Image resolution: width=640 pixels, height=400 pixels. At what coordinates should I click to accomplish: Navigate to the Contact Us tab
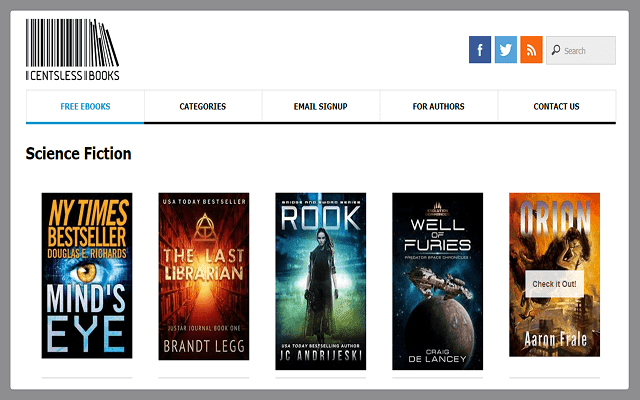(556, 106)
